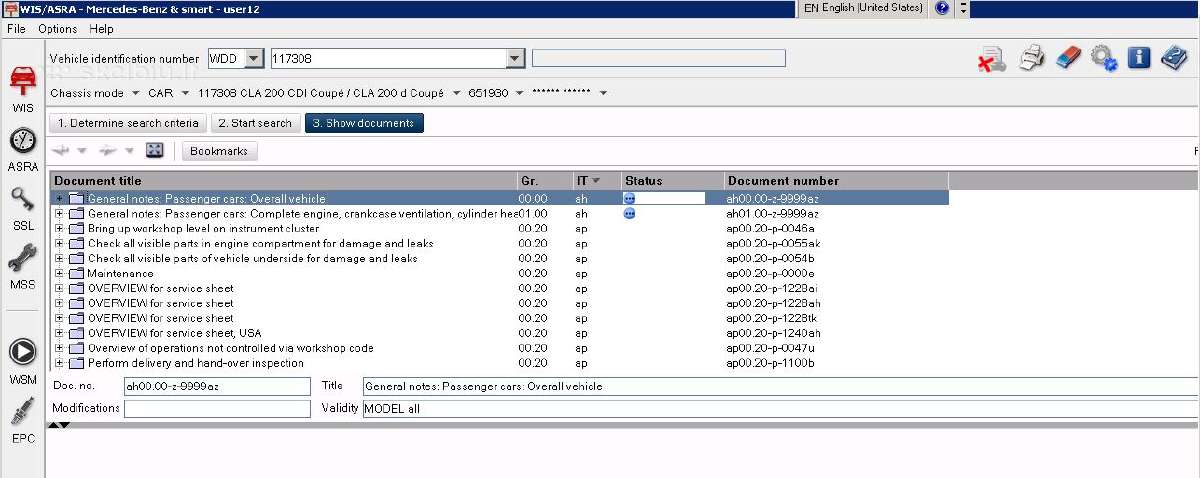Sort by IT column header
Viewport: 1200px width, 478px height.
click(x=596, y=181)
